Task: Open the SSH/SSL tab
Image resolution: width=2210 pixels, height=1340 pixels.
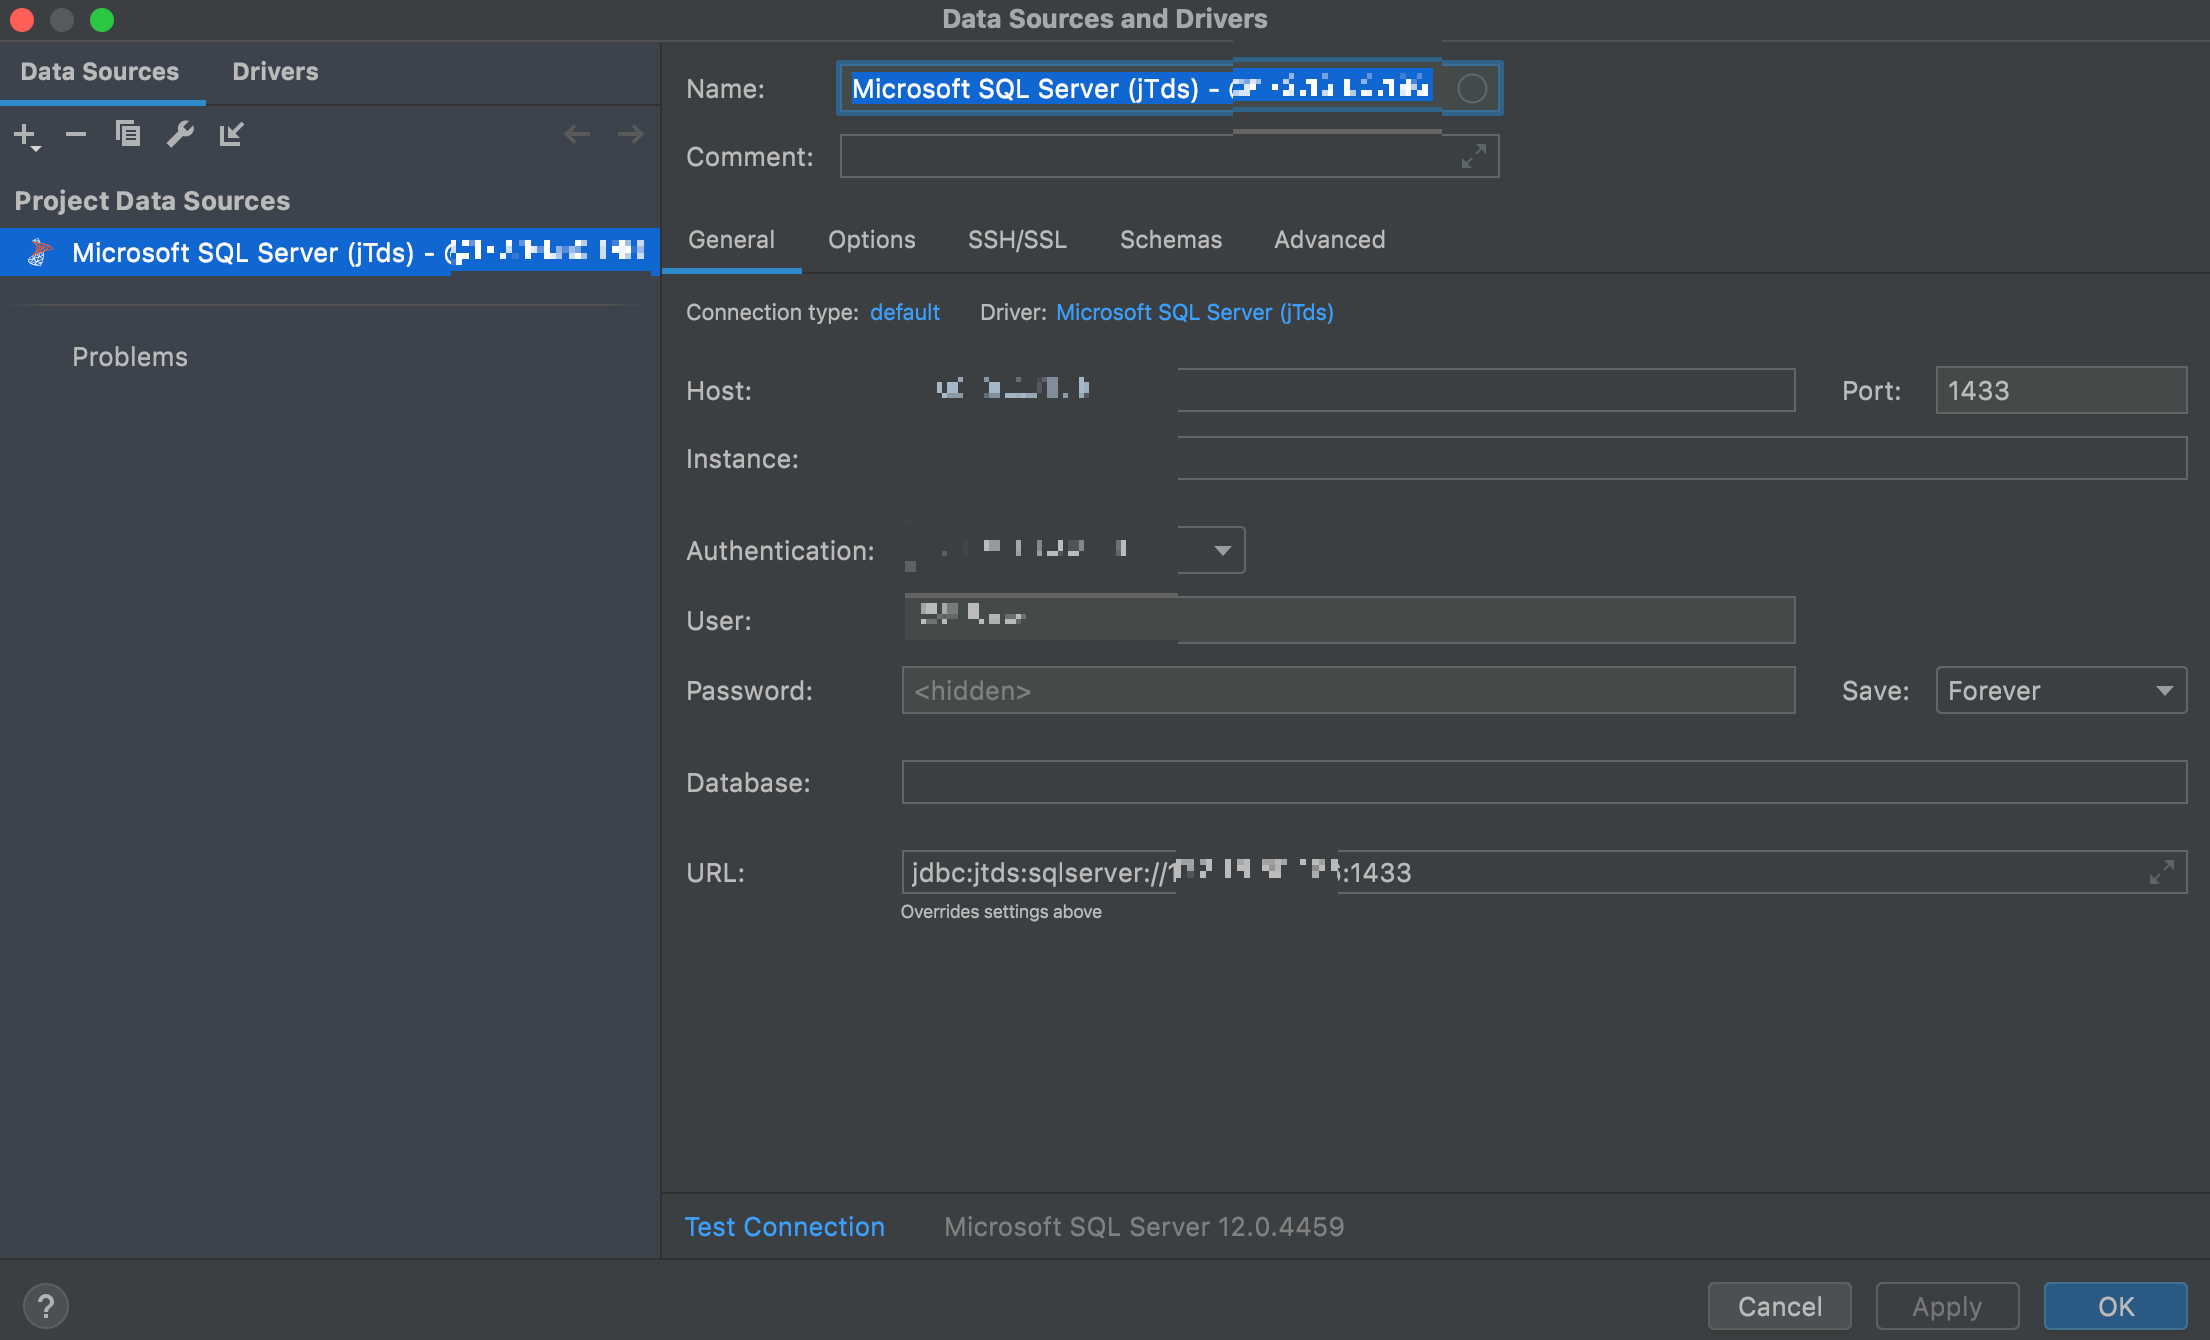Action: click(1016, 240)
